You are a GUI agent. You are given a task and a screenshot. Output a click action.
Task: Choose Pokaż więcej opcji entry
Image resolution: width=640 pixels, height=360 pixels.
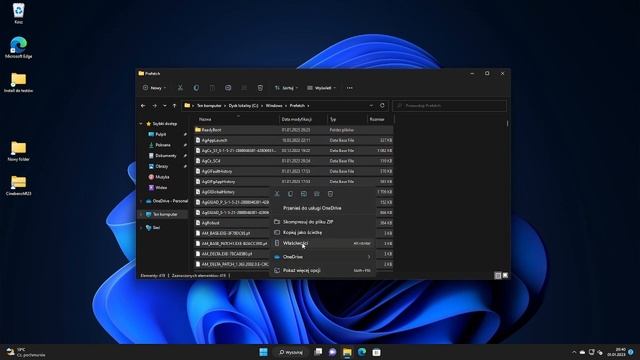pyautogui.click(x=322, y=270)
